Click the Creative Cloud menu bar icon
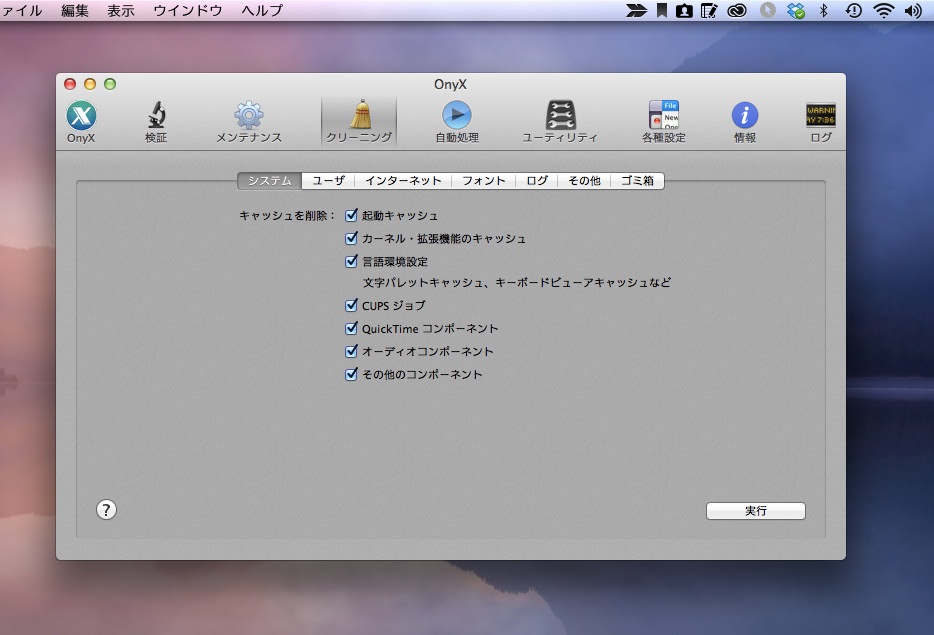This screenshot has height=635, width=934. [x=737, y=10]
